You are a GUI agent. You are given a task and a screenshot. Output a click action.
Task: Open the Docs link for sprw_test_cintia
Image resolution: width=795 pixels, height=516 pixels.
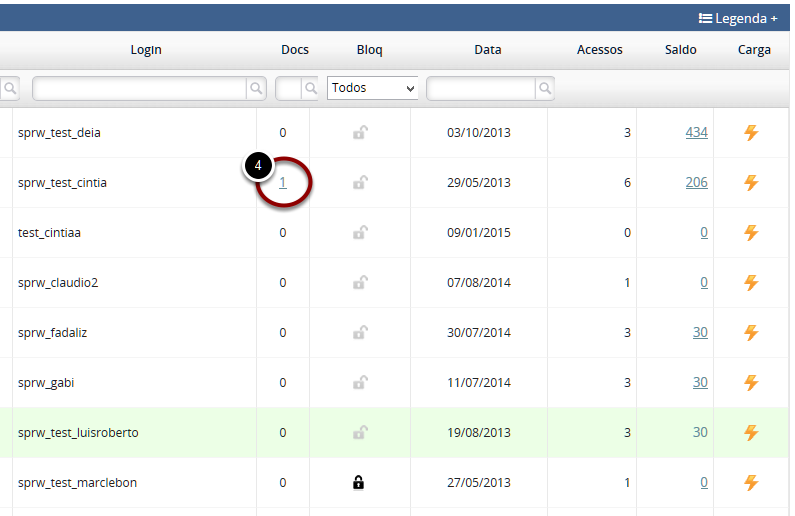coord(283,183)
